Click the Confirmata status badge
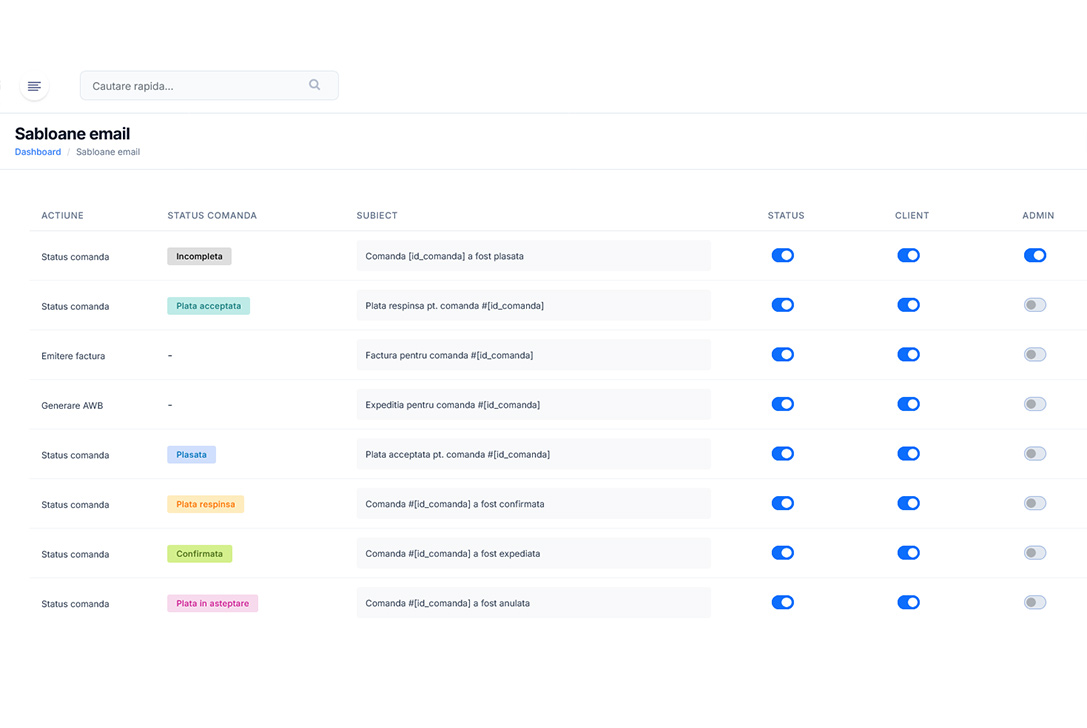Image resolution: width=1087 pixels, height=728 pixels. [x=199, y=554]
